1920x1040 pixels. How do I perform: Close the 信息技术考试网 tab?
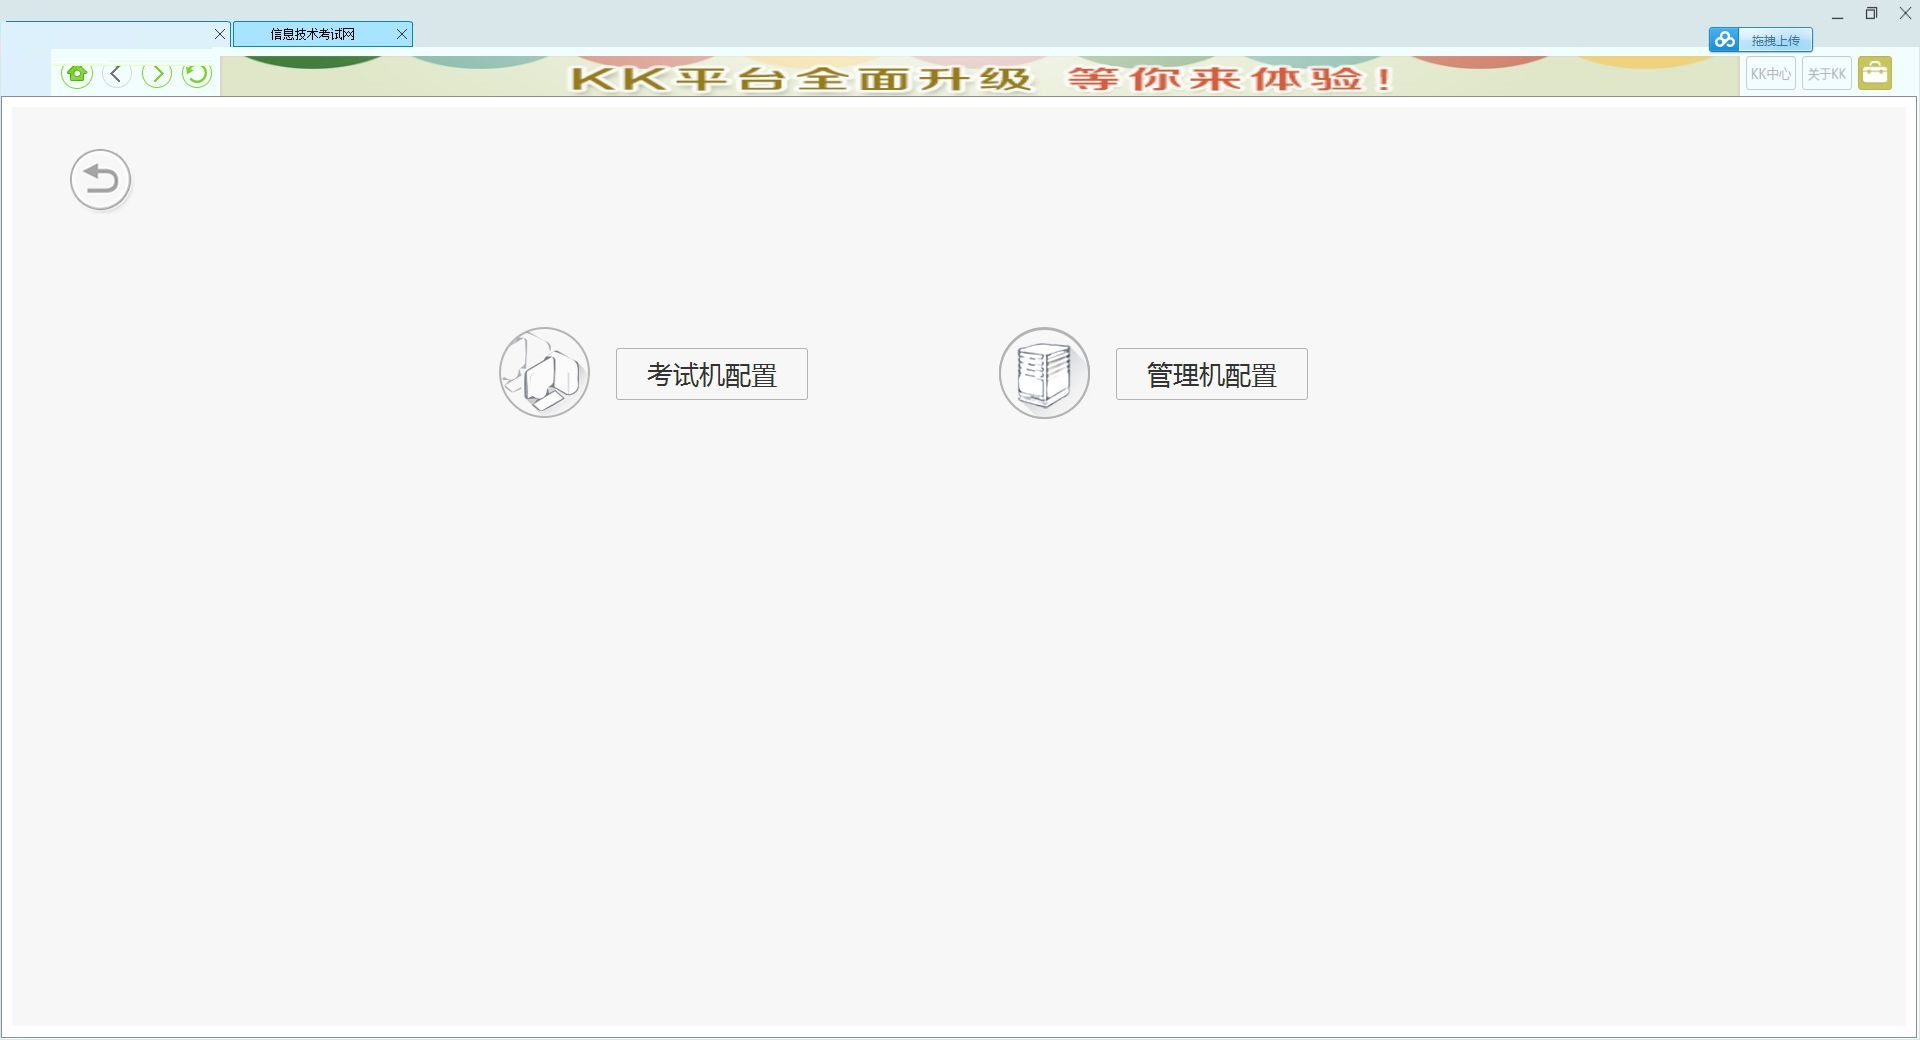pos(402,34)
